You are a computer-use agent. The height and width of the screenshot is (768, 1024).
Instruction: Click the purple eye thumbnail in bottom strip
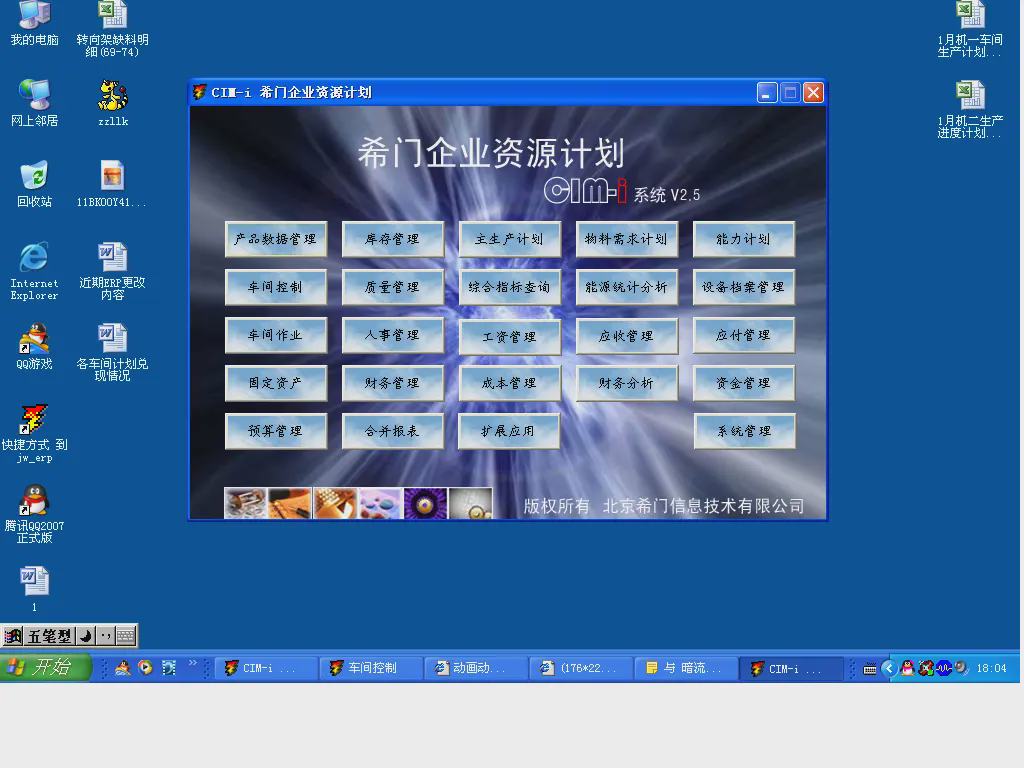tap(425, 503)
